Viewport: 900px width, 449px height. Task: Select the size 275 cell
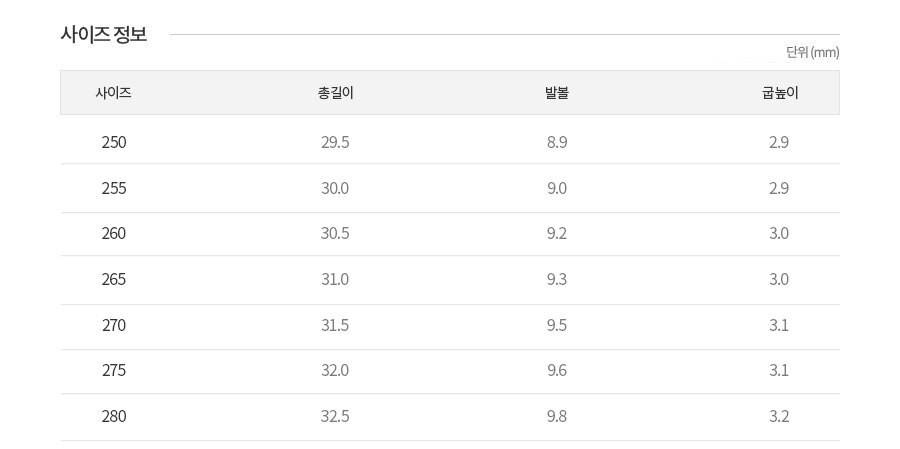(114, 370)
